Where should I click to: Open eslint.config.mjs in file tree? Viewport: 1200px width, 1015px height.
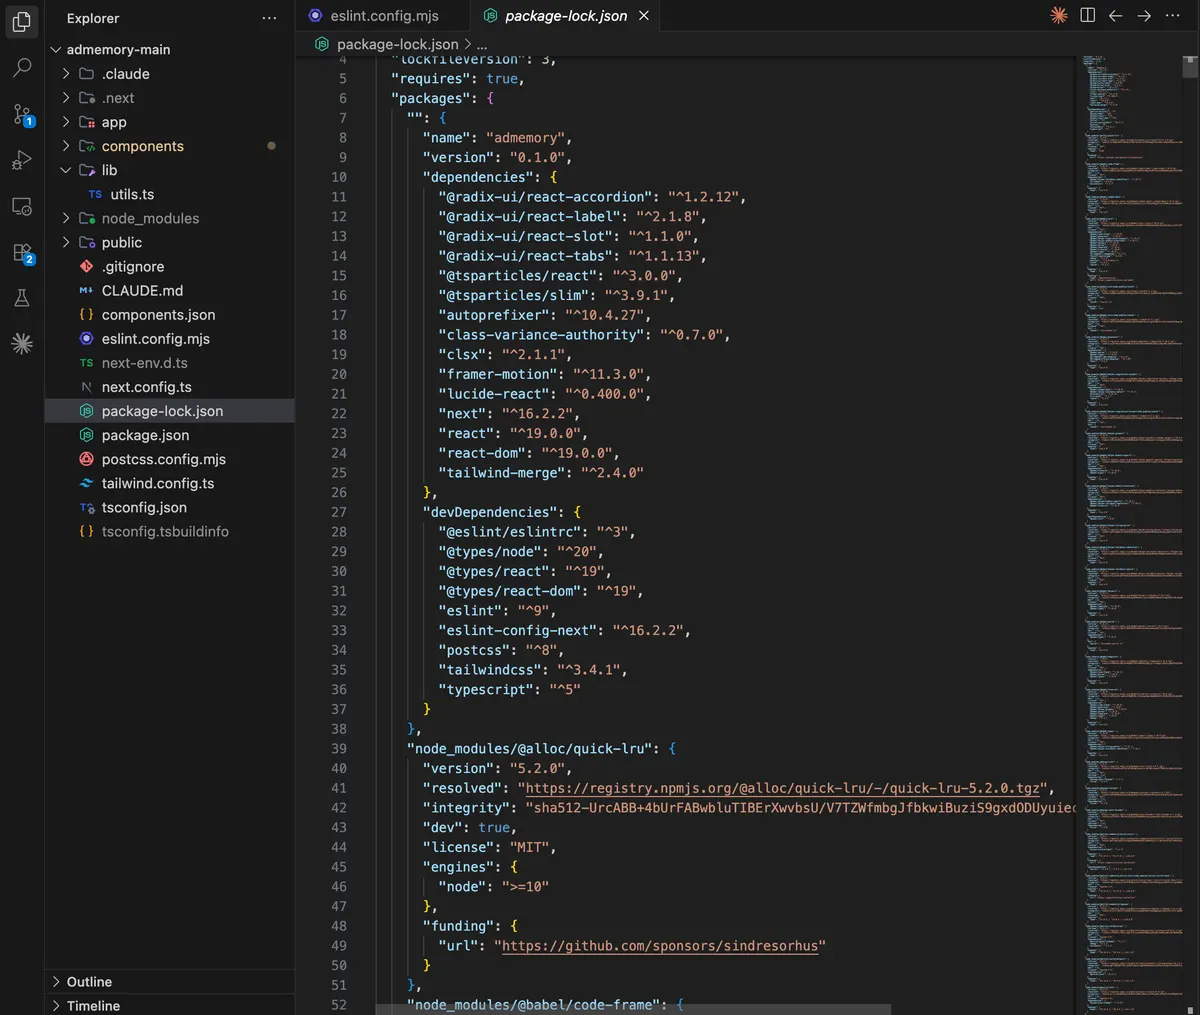(x=170, y=338)
